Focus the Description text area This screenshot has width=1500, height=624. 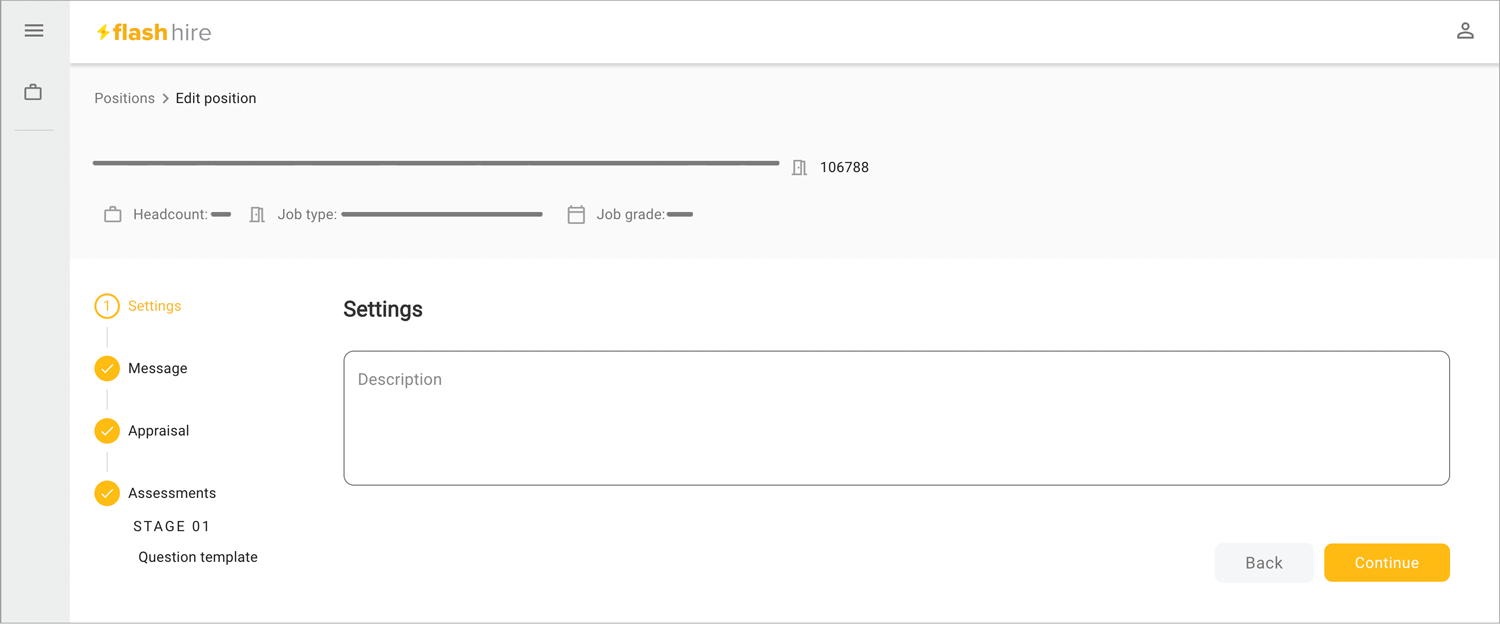coord(896,418)
